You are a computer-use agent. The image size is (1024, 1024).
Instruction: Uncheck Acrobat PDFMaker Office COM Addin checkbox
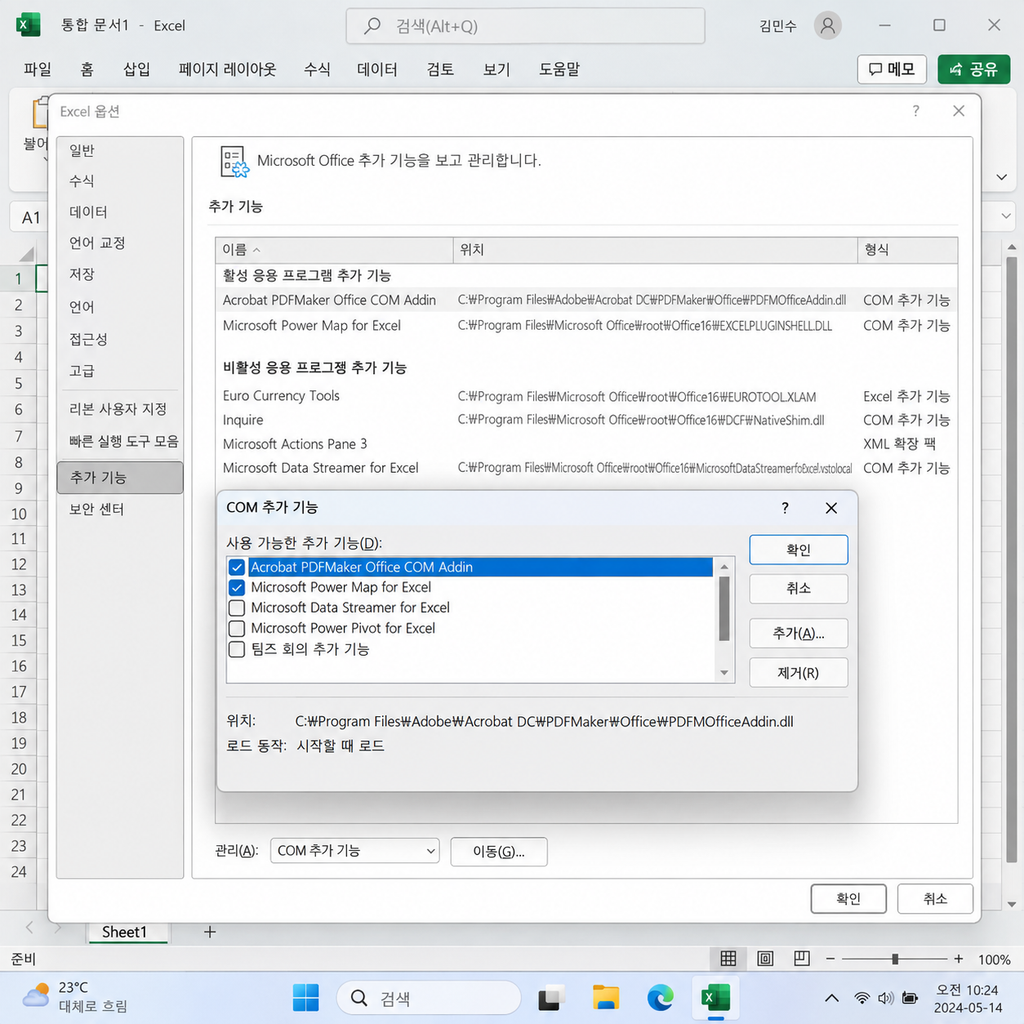coord(236,567)
